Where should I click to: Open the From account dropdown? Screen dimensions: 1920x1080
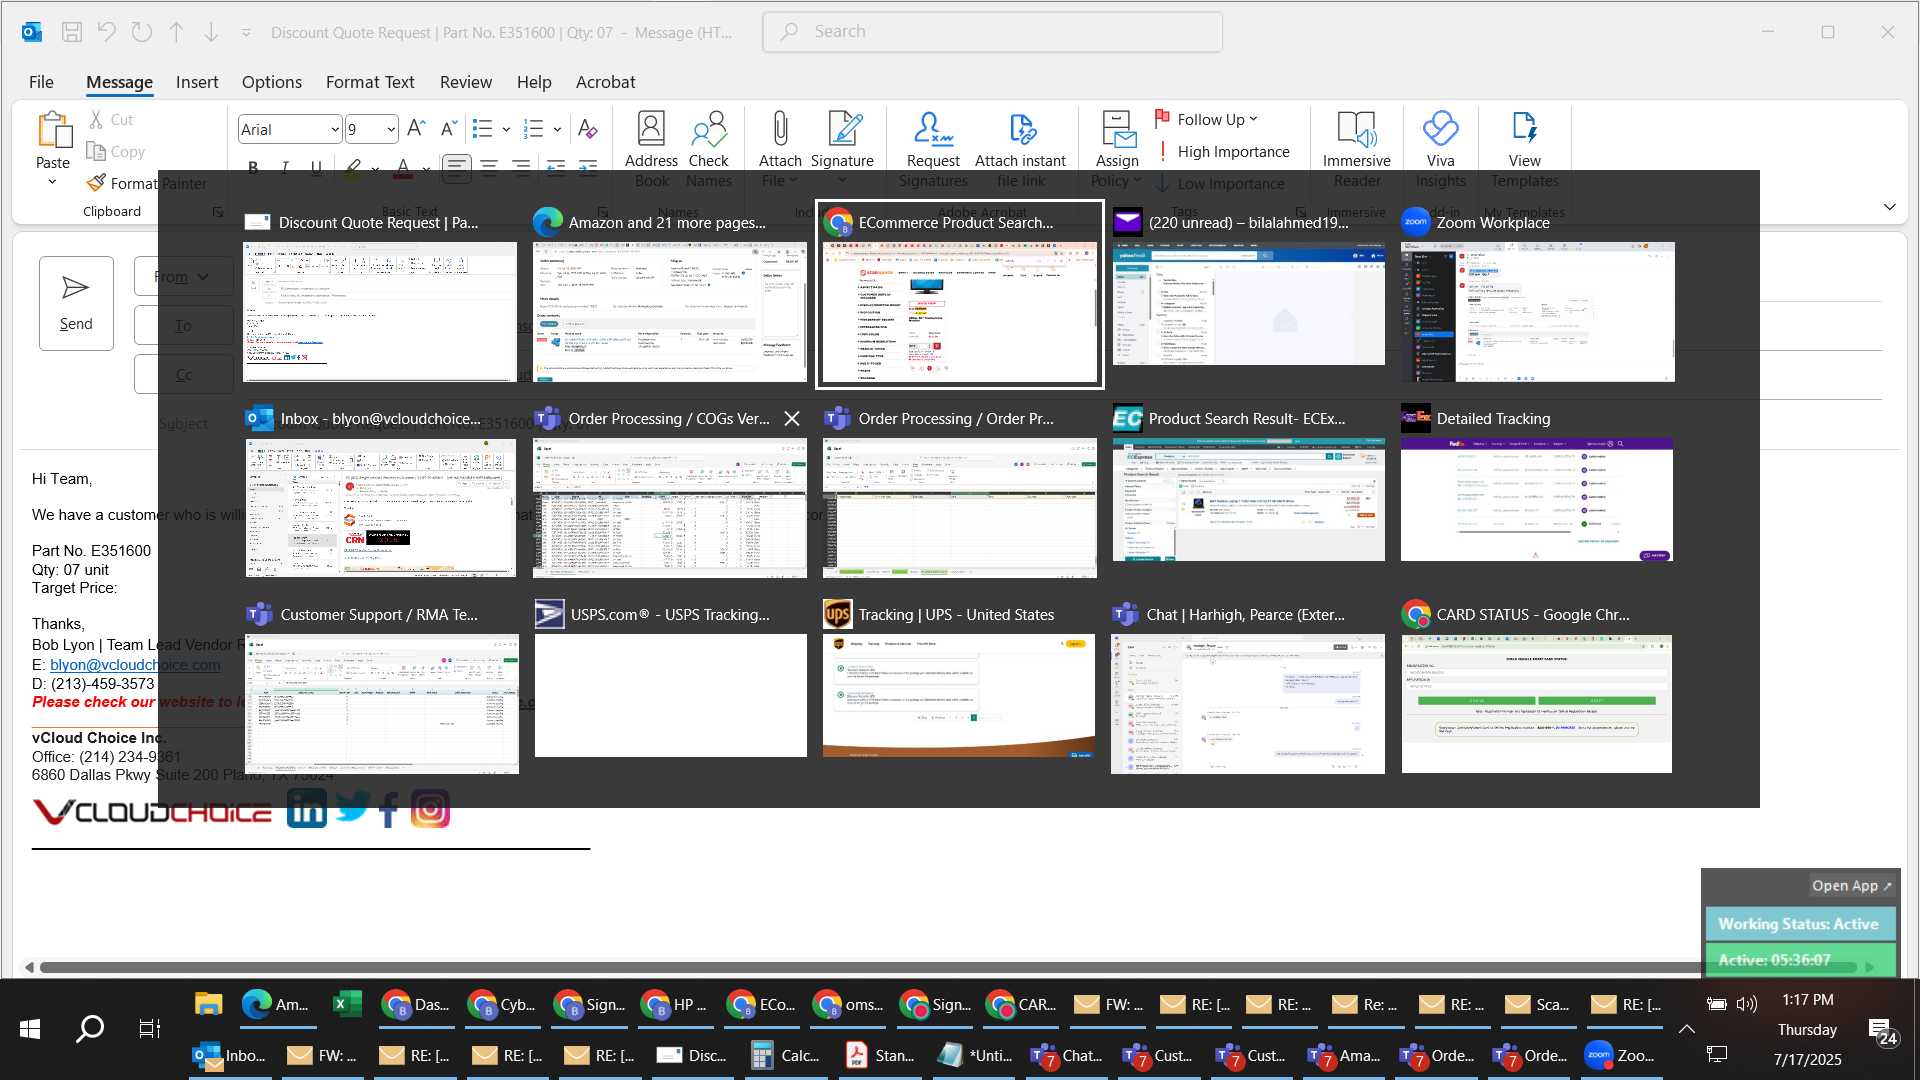[x=183, y=276]
